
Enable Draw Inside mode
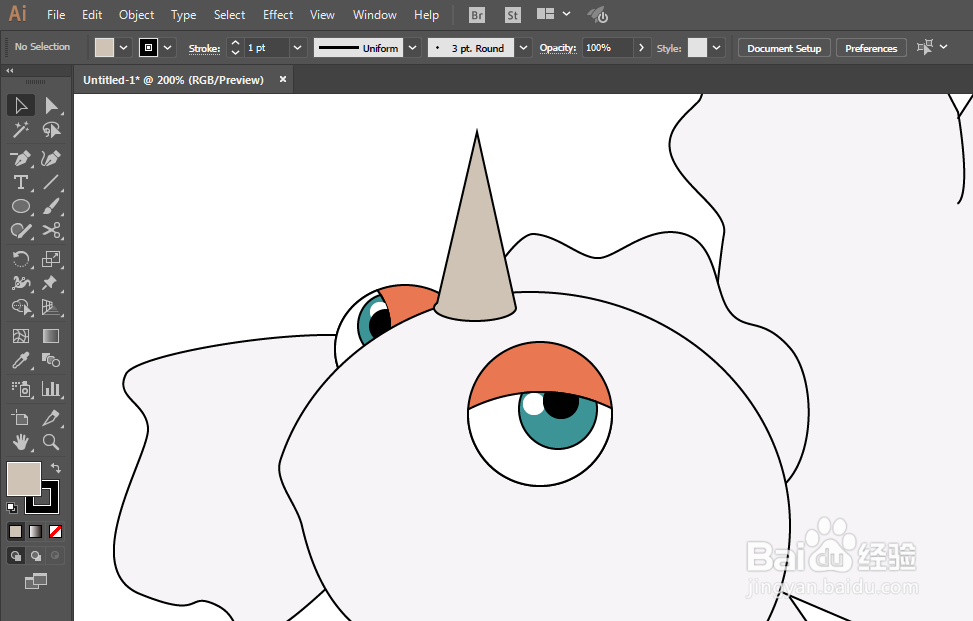[x=55, y=556]
